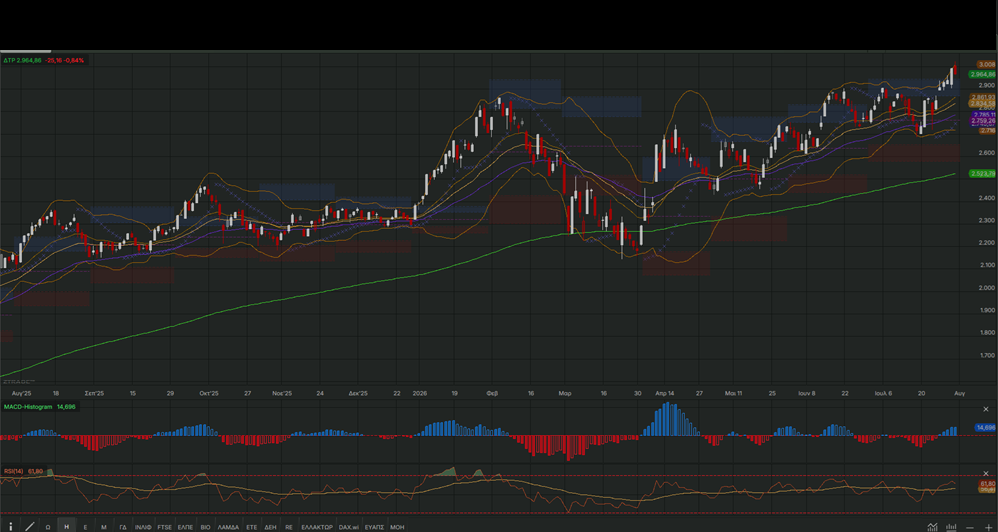This screenshot has width=998, height=532.
Task: Open the DAX.wi symbol tab
Action: [x=349, y=527]
